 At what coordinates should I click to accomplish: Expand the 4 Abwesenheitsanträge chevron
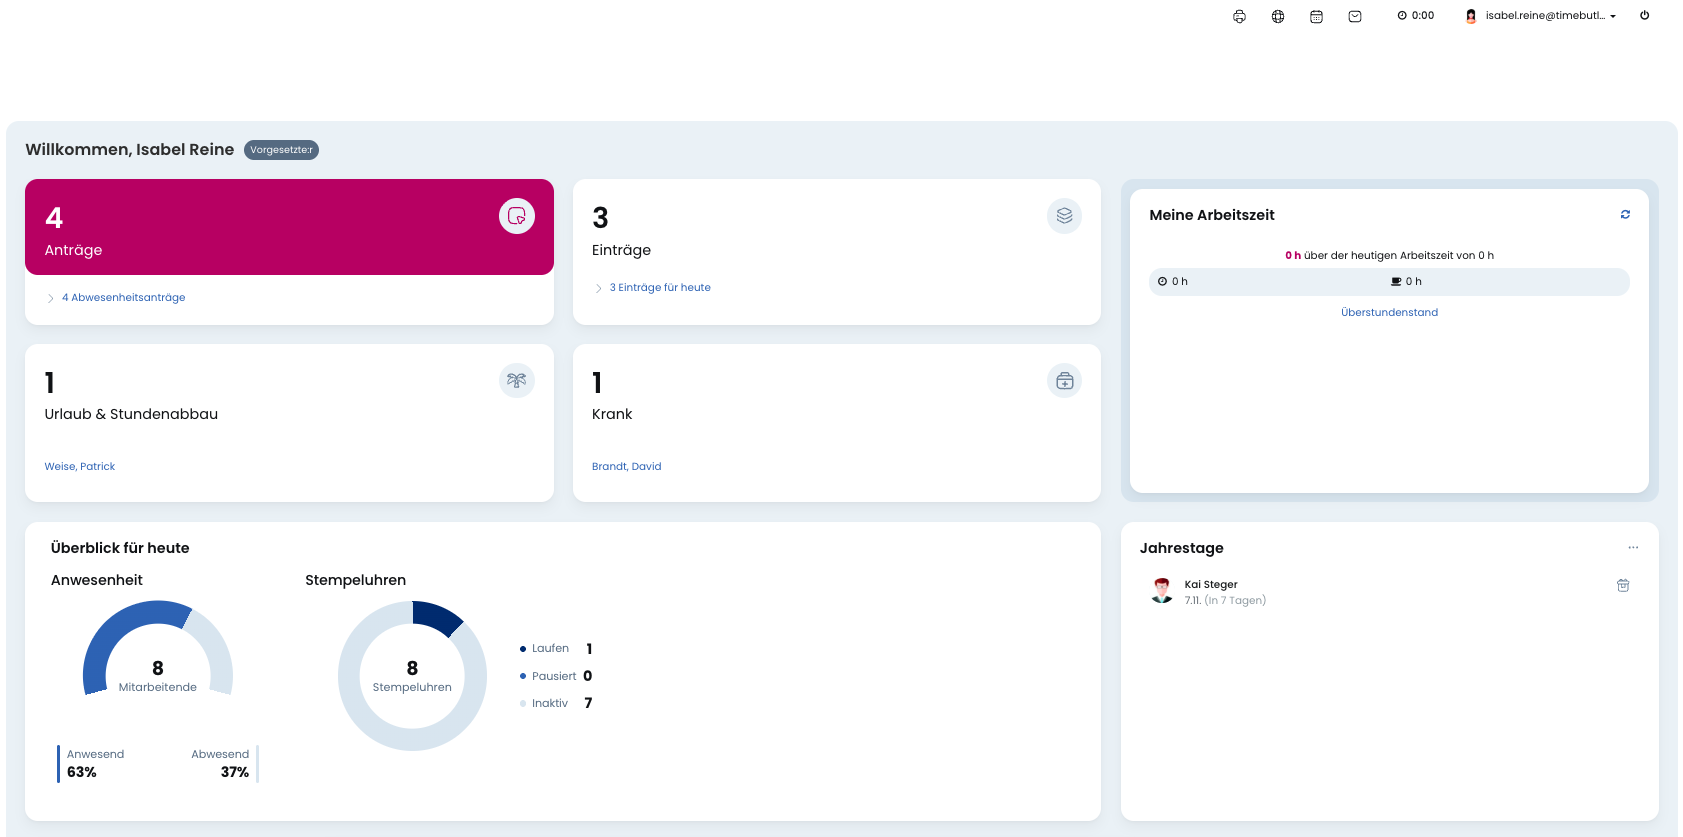click(x=51, y=298)
